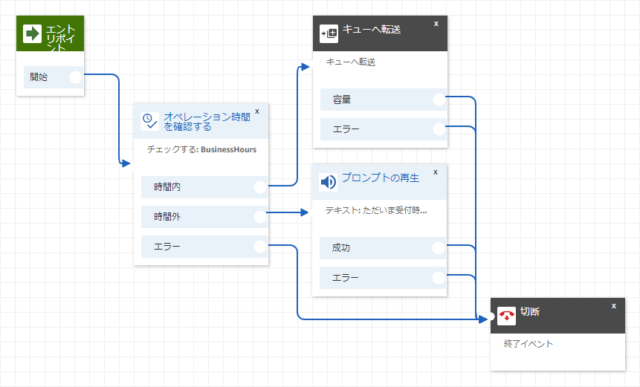The height and width of the screenshot is (387, 640).
Task: Click the 終了イベント text
Action: 528,344
